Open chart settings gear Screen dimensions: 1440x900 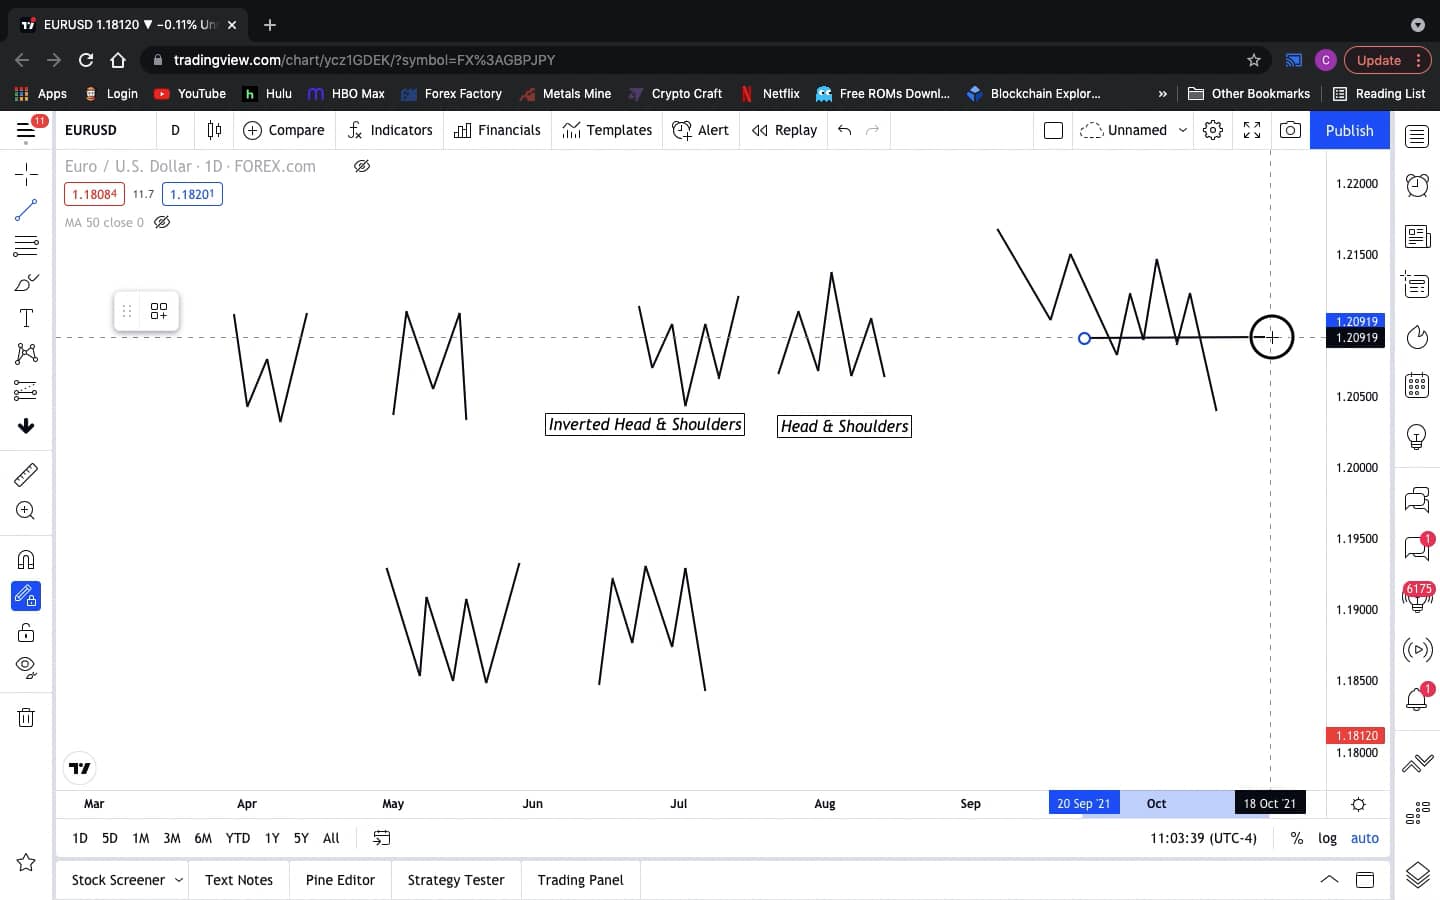(x=1213, y=130)
